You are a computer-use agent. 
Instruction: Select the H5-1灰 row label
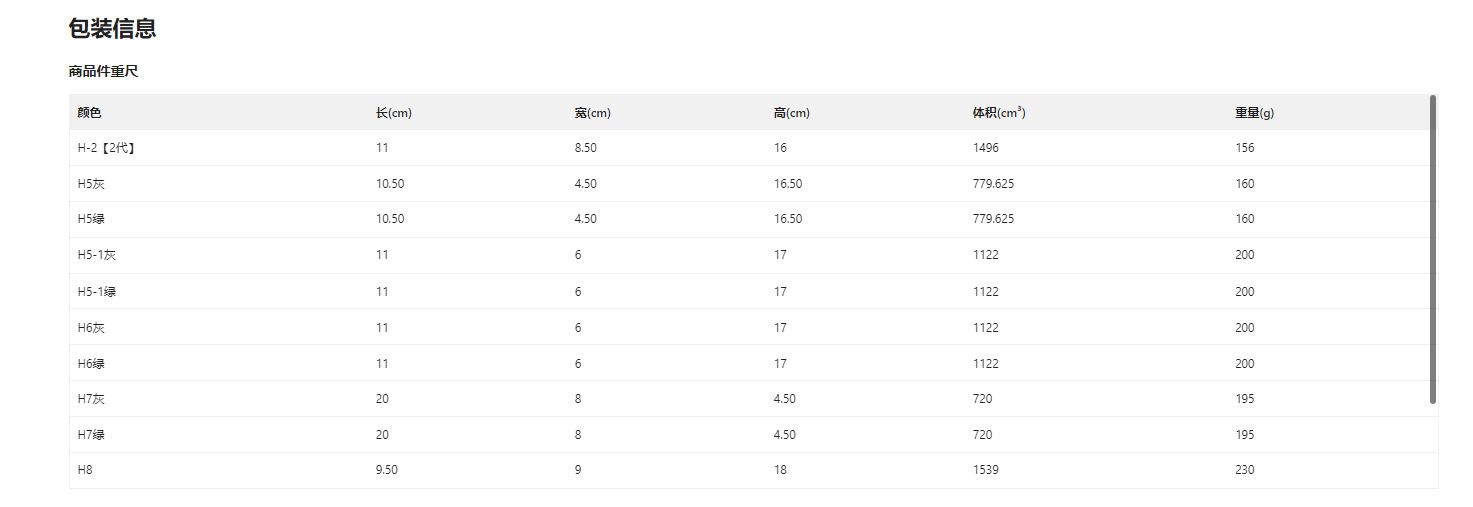point(97,255)
